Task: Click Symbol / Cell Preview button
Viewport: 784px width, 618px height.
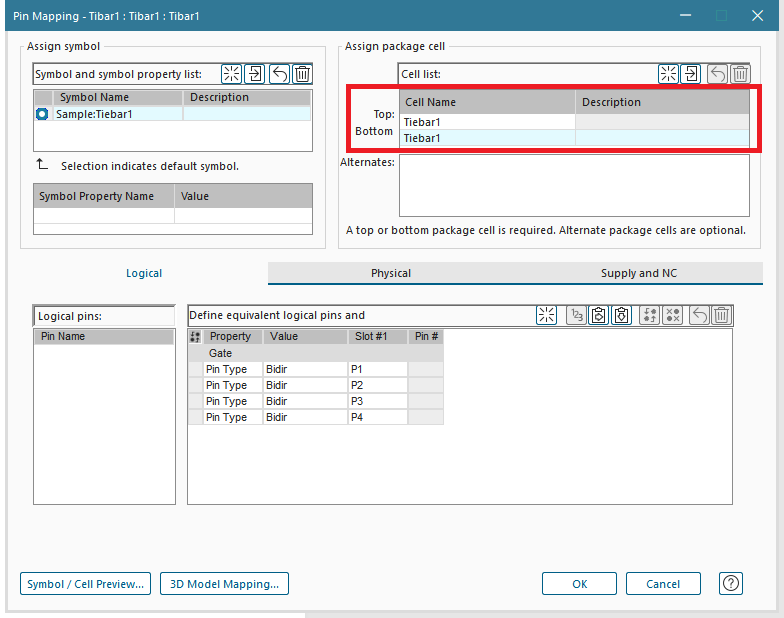Action: click(86, 584)
